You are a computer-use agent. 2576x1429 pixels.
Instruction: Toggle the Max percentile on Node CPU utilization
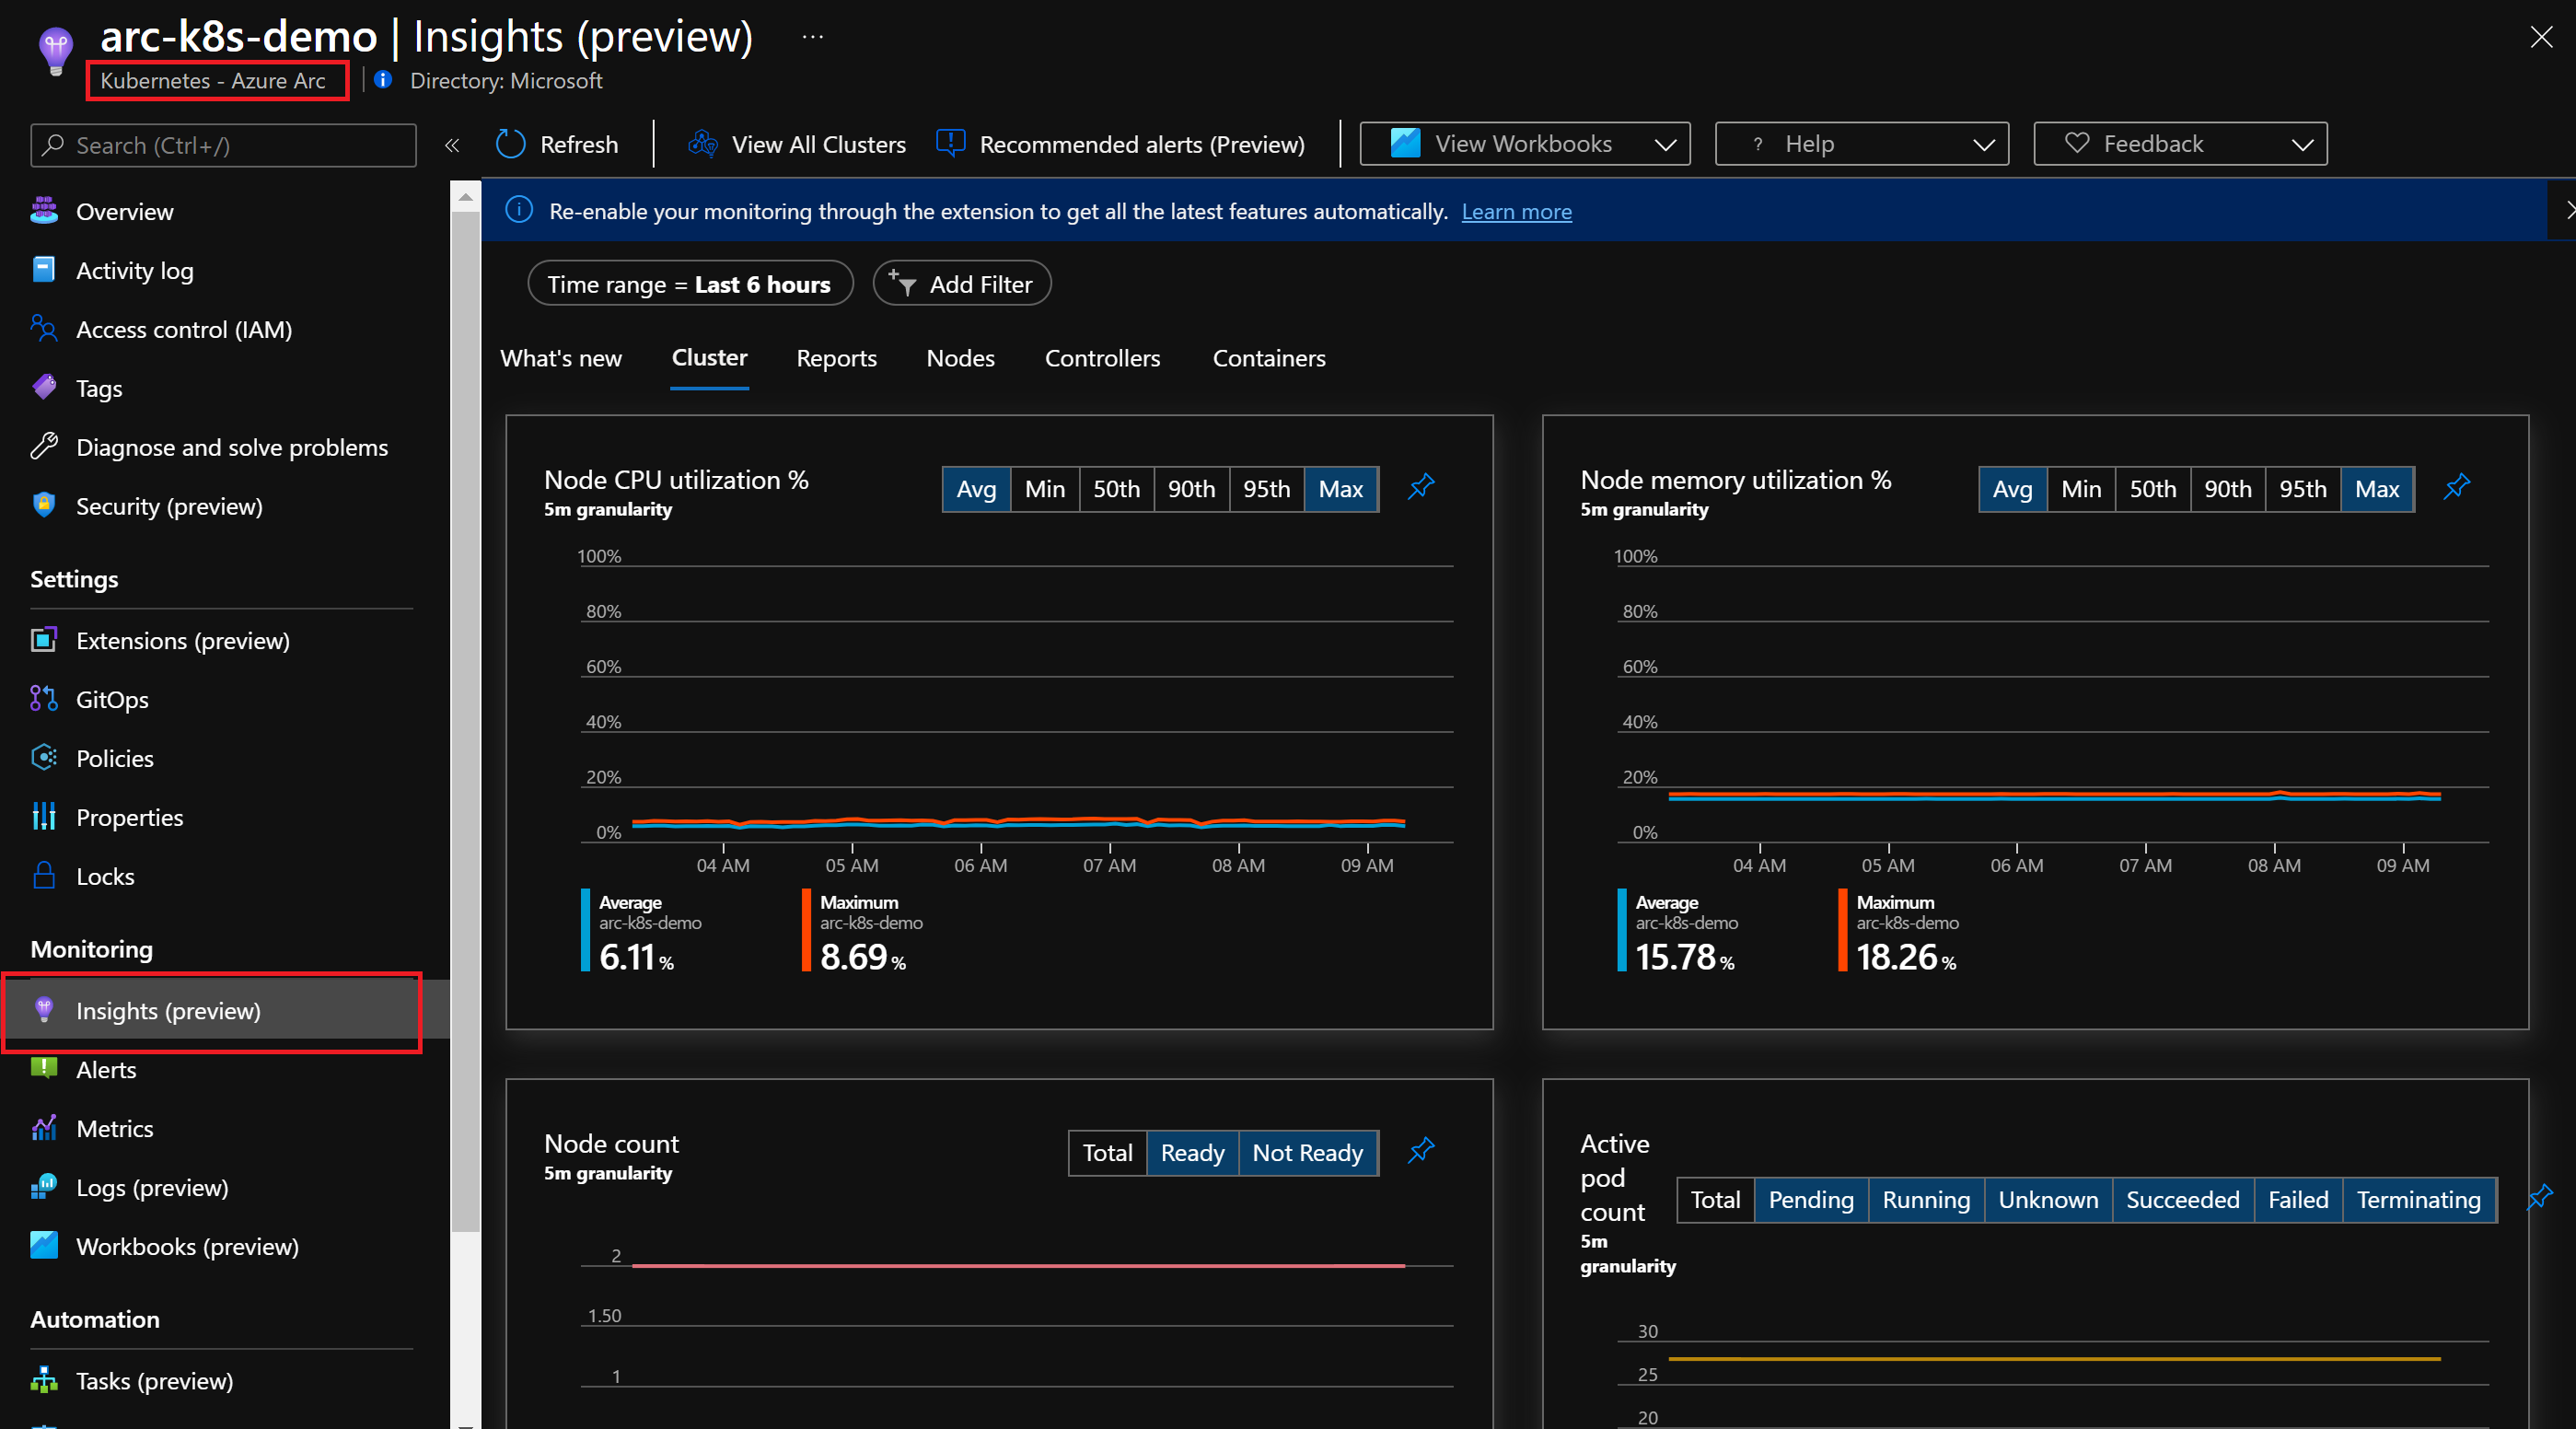pos(1341,489)
